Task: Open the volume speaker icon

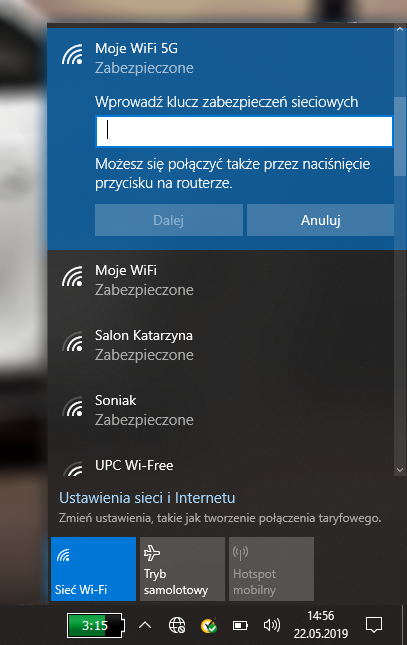Action: coord(272,626)
